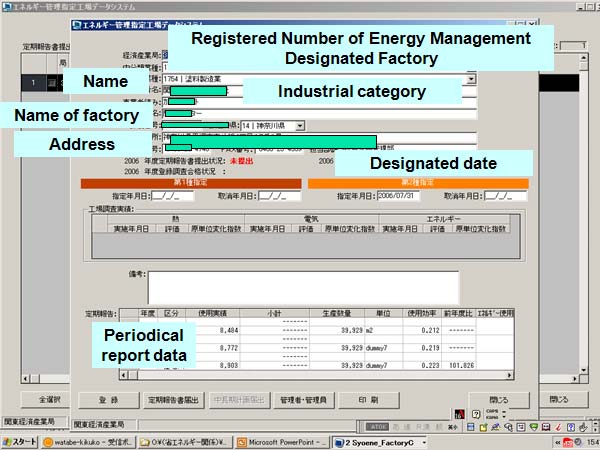This screenshot has height=450, width=600.
Task: Click 第1種 取消年月日 date field
Action: (x=279, y=196)
